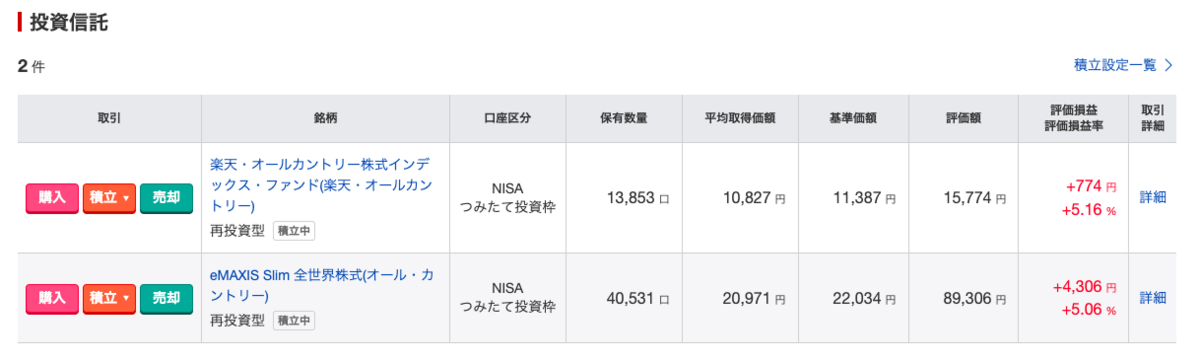
Task: View 詳細 for 楽天・オールカントリー row
Action: tap(1153, 198)
